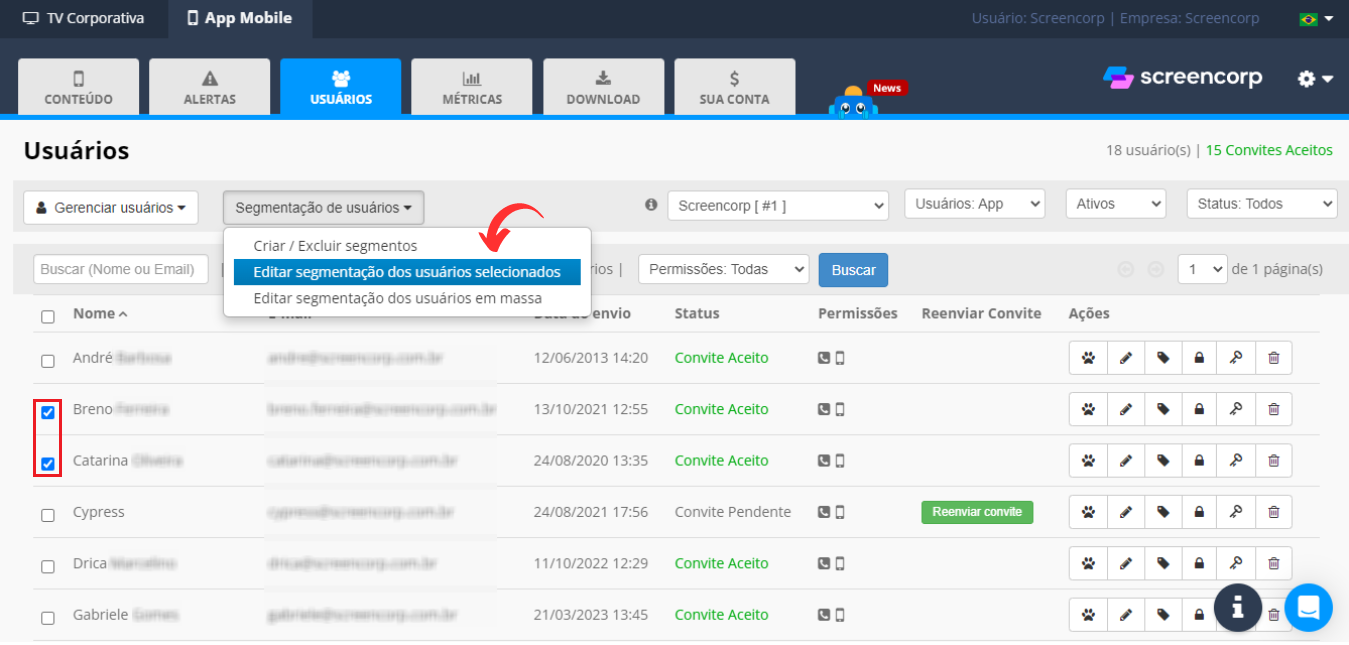This screenshot has width=1349, height=645.
Task: Click the padlock icon for Cypress
Action: [x=1199, y=512]
